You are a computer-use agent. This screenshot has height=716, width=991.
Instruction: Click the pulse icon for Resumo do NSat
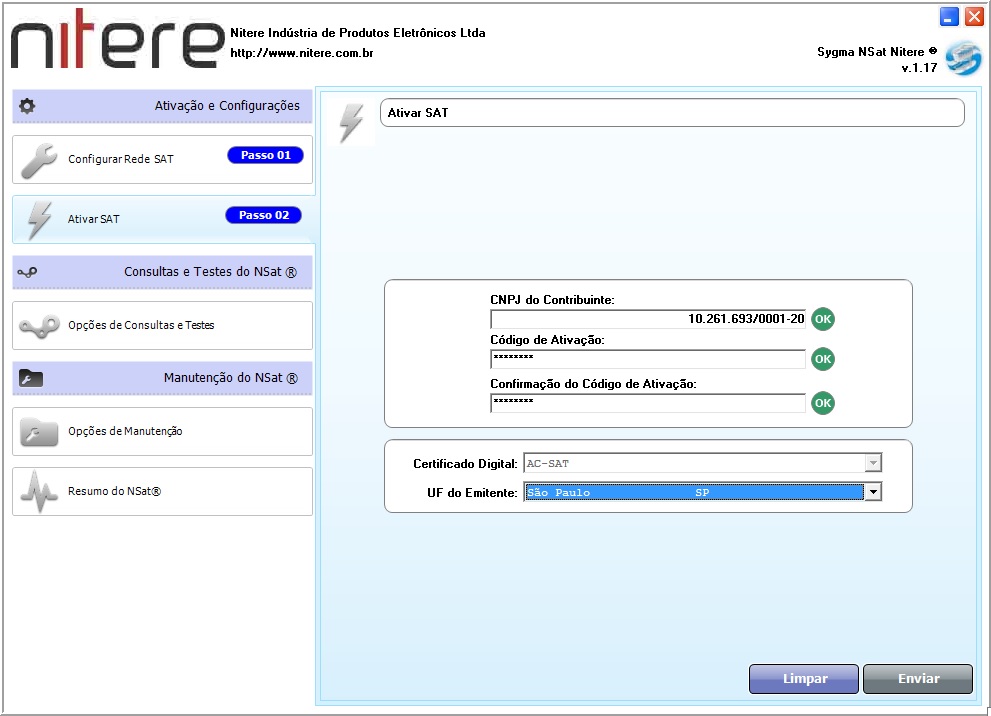click(39, 492)
